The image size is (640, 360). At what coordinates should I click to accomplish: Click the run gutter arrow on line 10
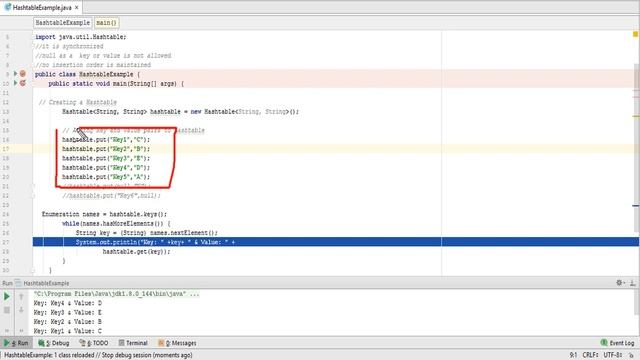16,83
